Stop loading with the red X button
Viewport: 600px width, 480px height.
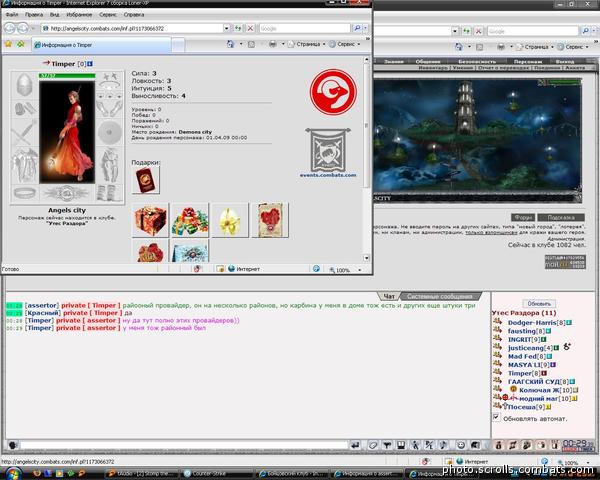point(250,28)
